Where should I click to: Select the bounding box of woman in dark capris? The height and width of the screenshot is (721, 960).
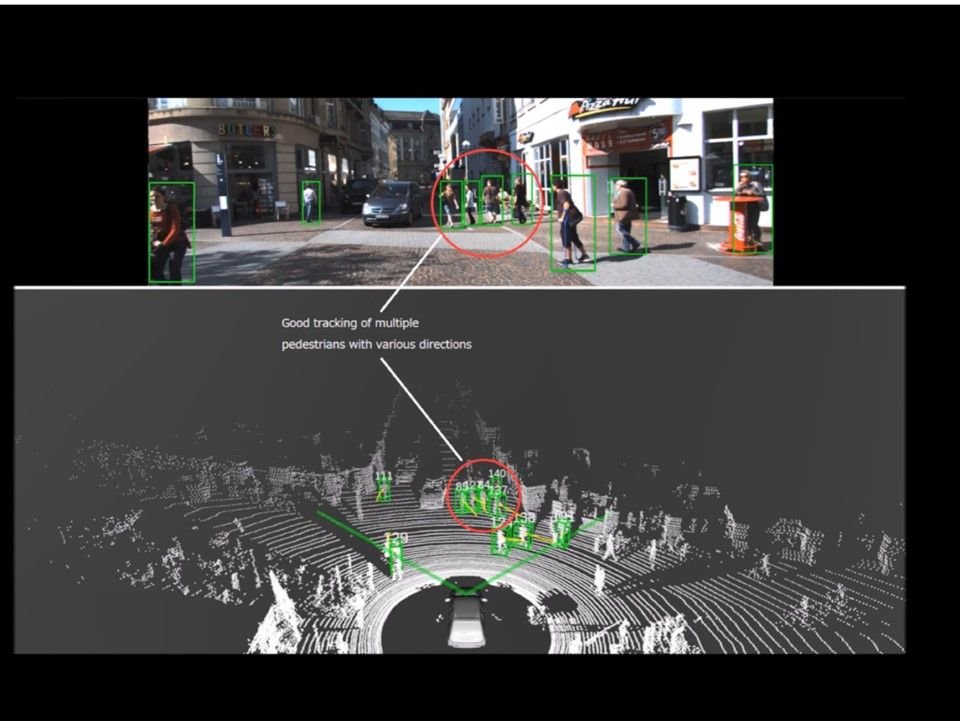(572, 223)
